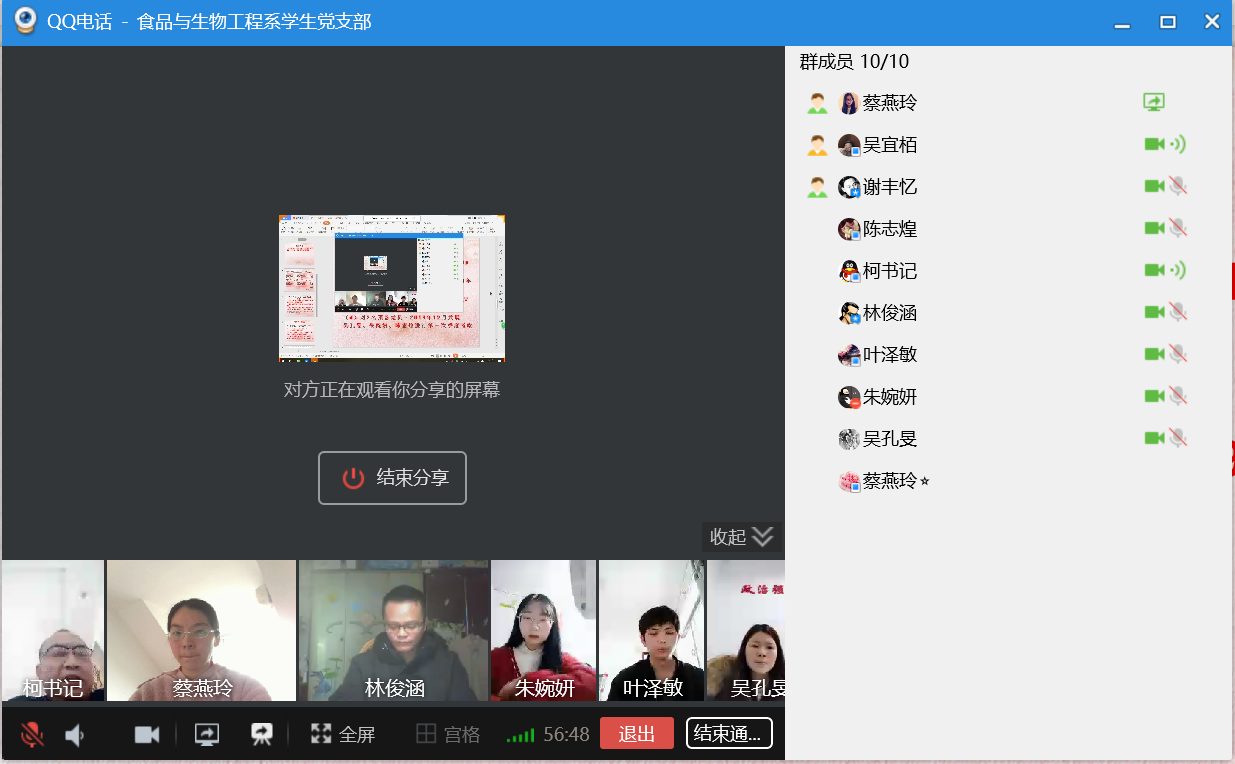Click the 对方正在观看你分享的屏幕 status text

[392, 390]
